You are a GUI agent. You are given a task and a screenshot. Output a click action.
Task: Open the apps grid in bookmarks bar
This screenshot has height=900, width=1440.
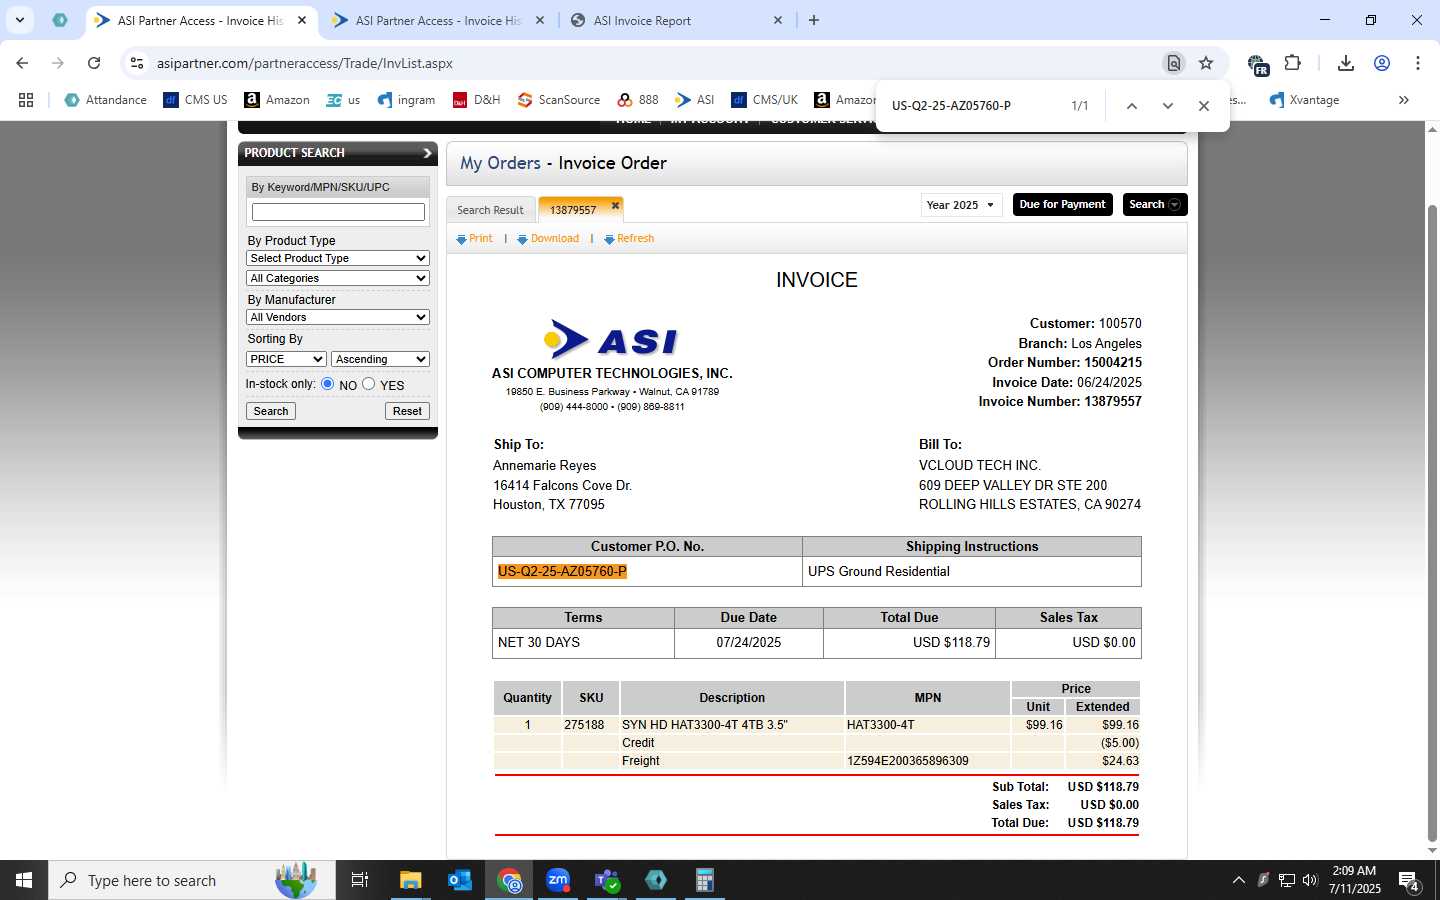26,100
